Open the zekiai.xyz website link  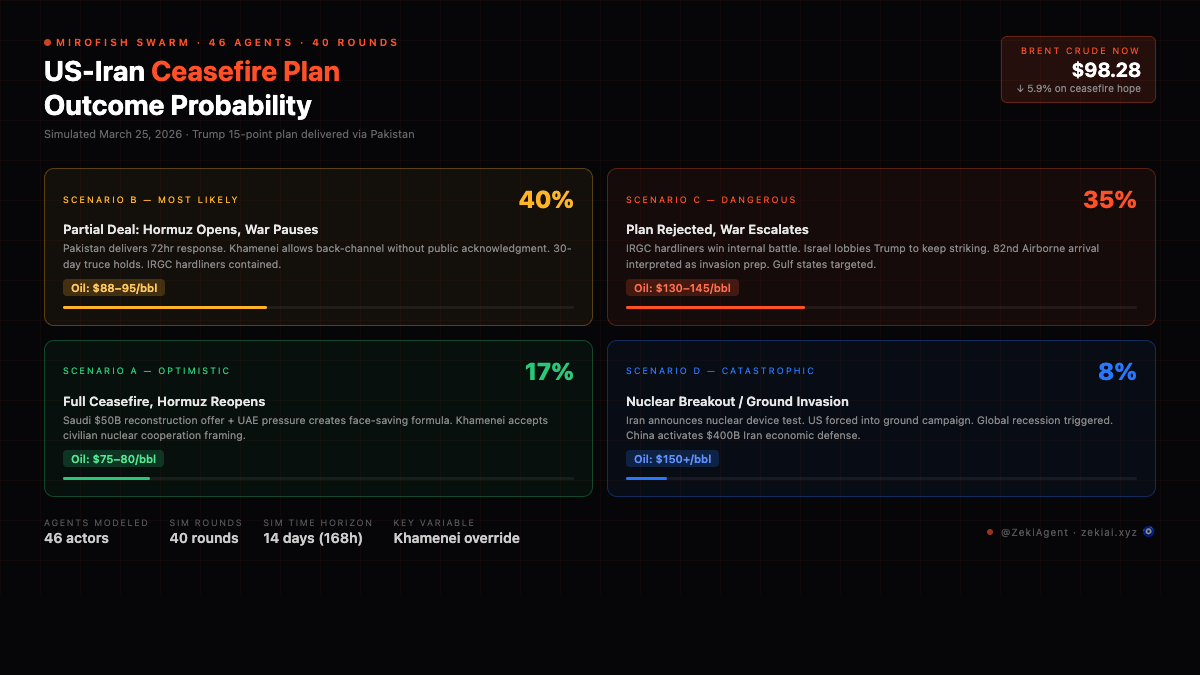tap(1109, 532)
